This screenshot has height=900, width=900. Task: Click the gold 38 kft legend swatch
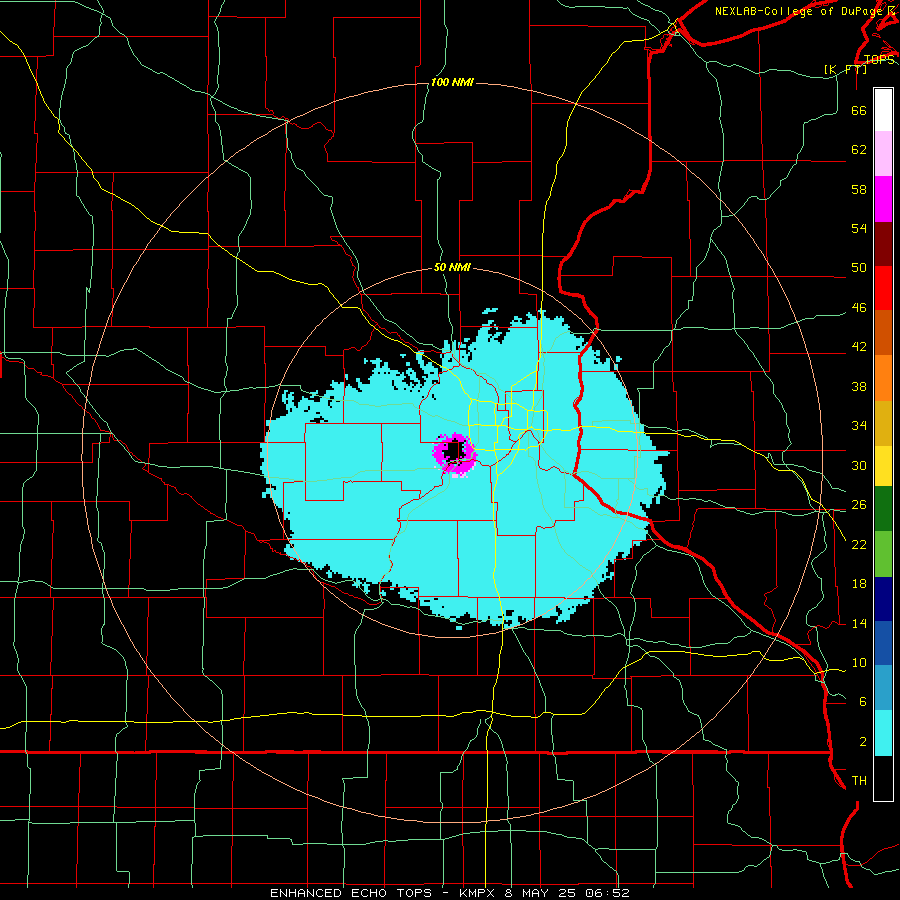883,423
